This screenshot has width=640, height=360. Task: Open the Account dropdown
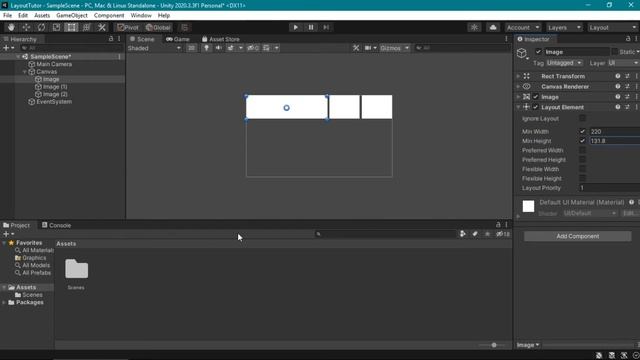(x=523, y=27)
